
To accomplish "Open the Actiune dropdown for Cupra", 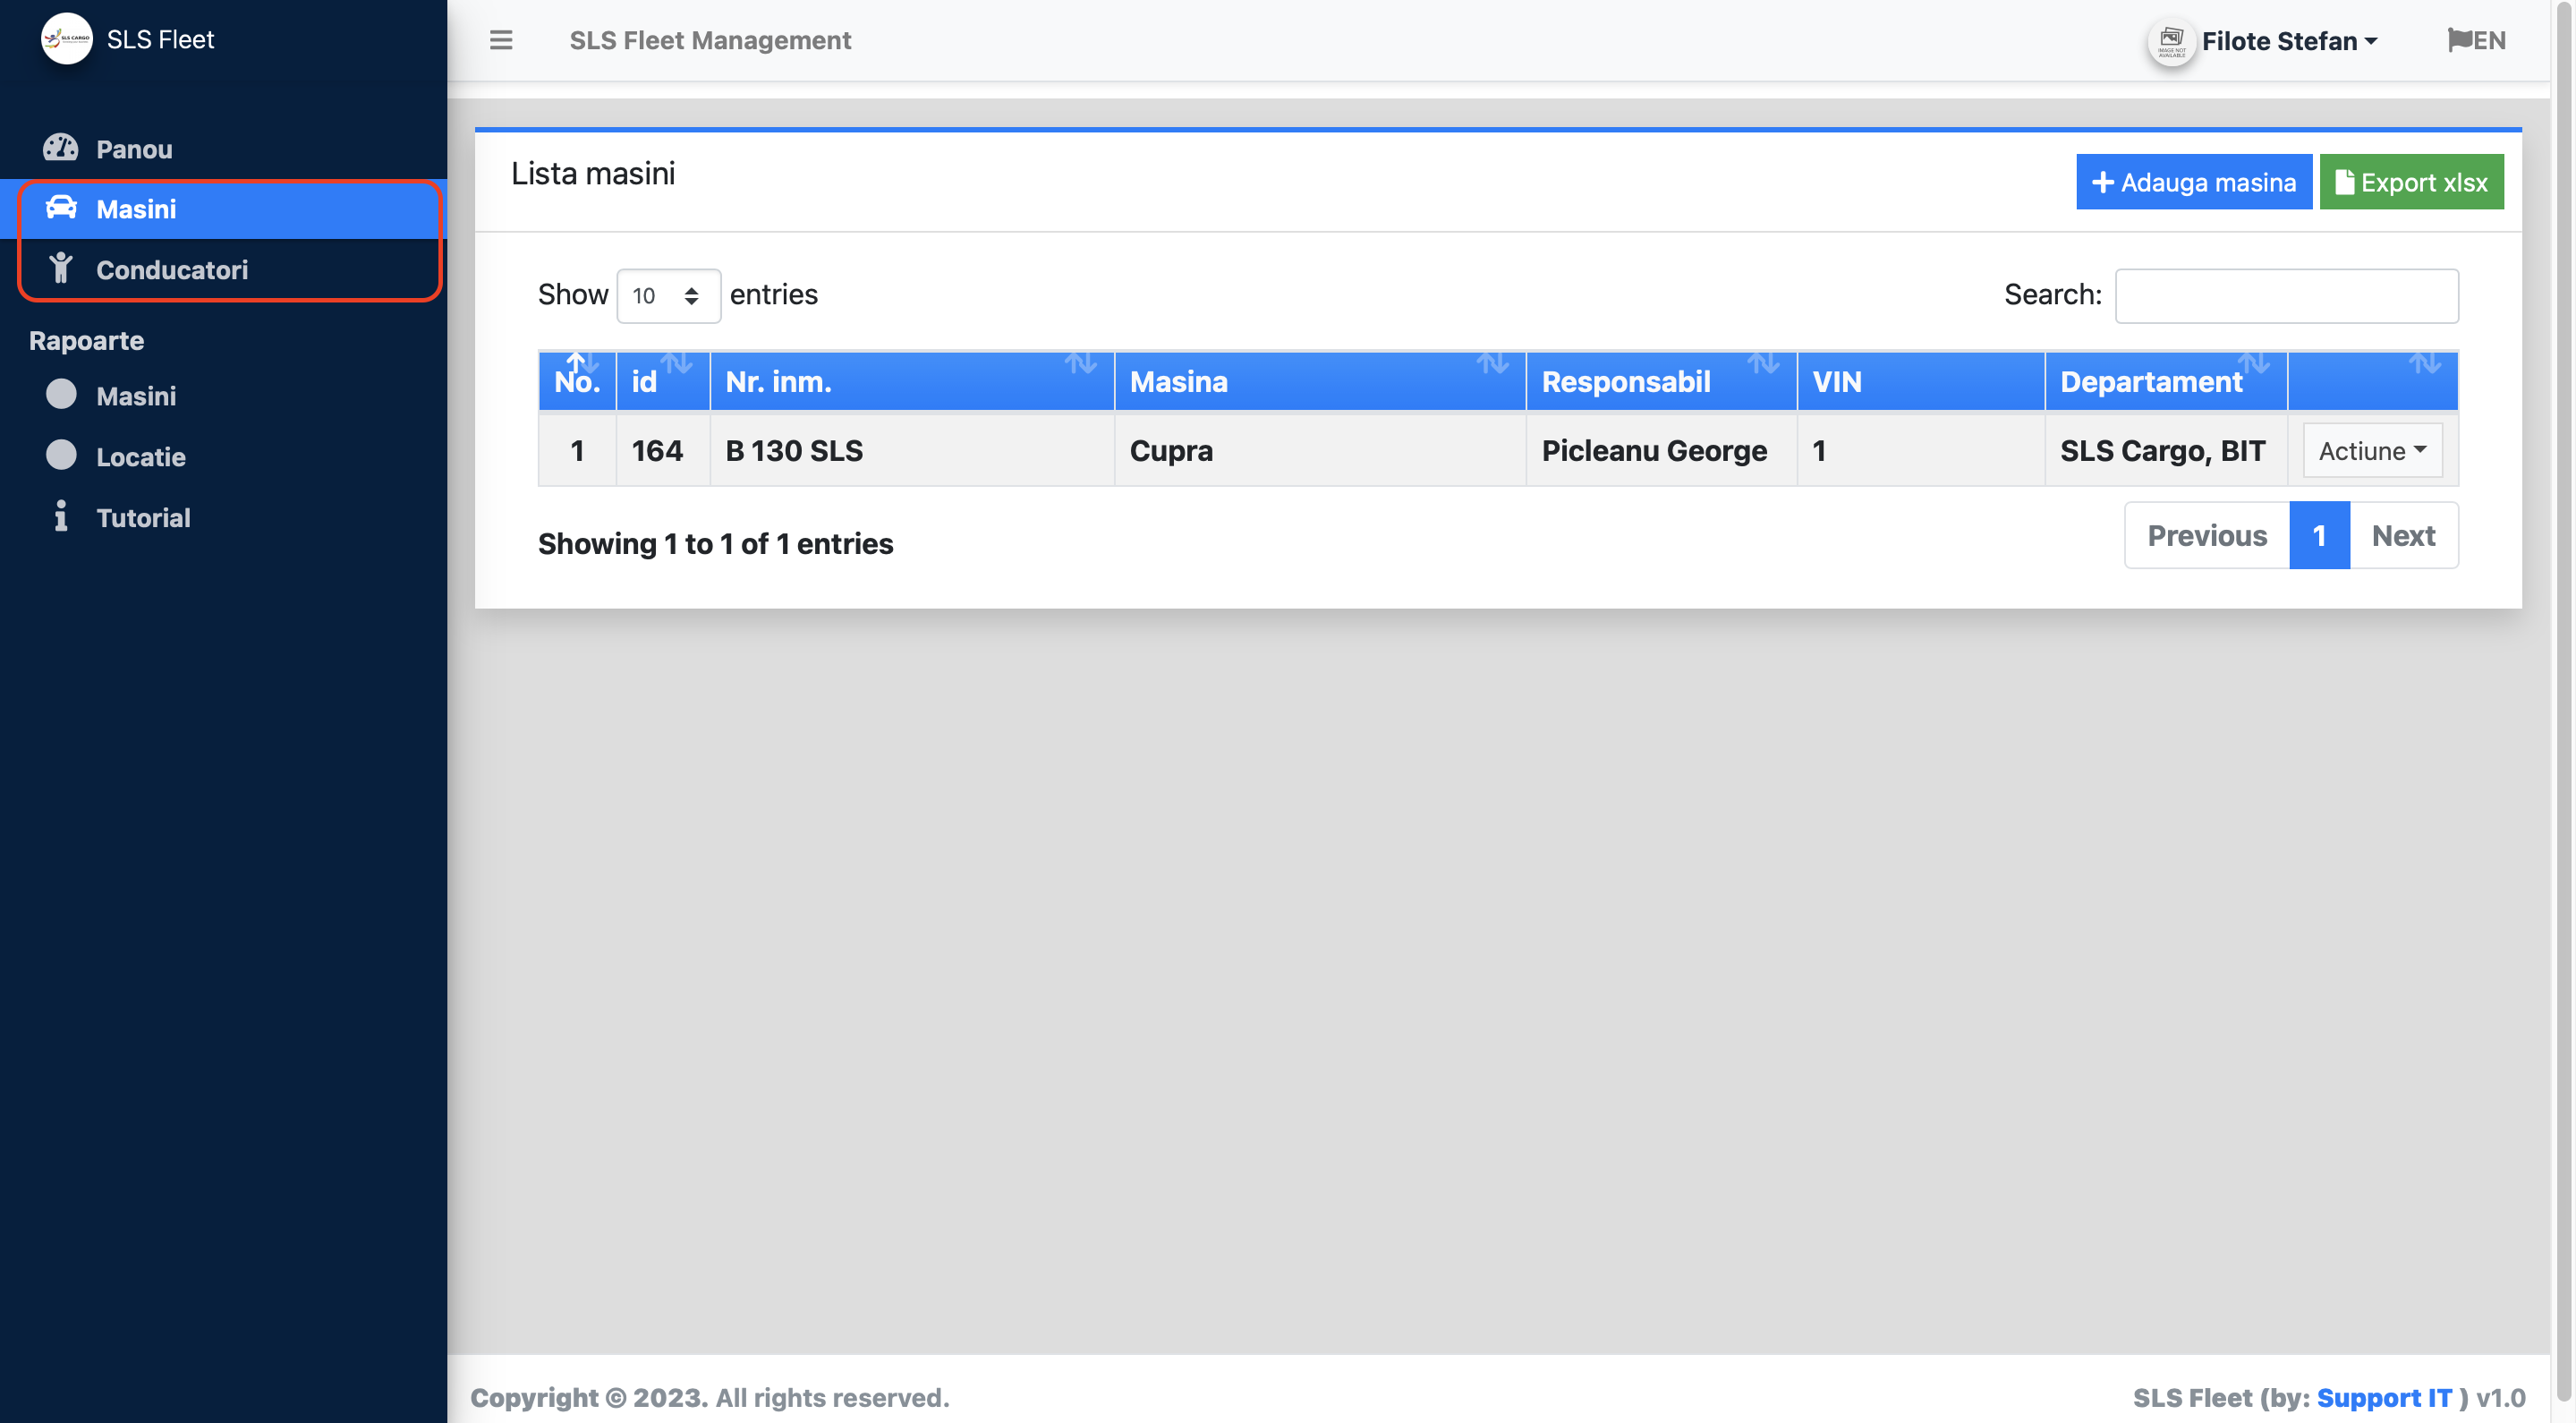I will click(x=2371, y=450).
